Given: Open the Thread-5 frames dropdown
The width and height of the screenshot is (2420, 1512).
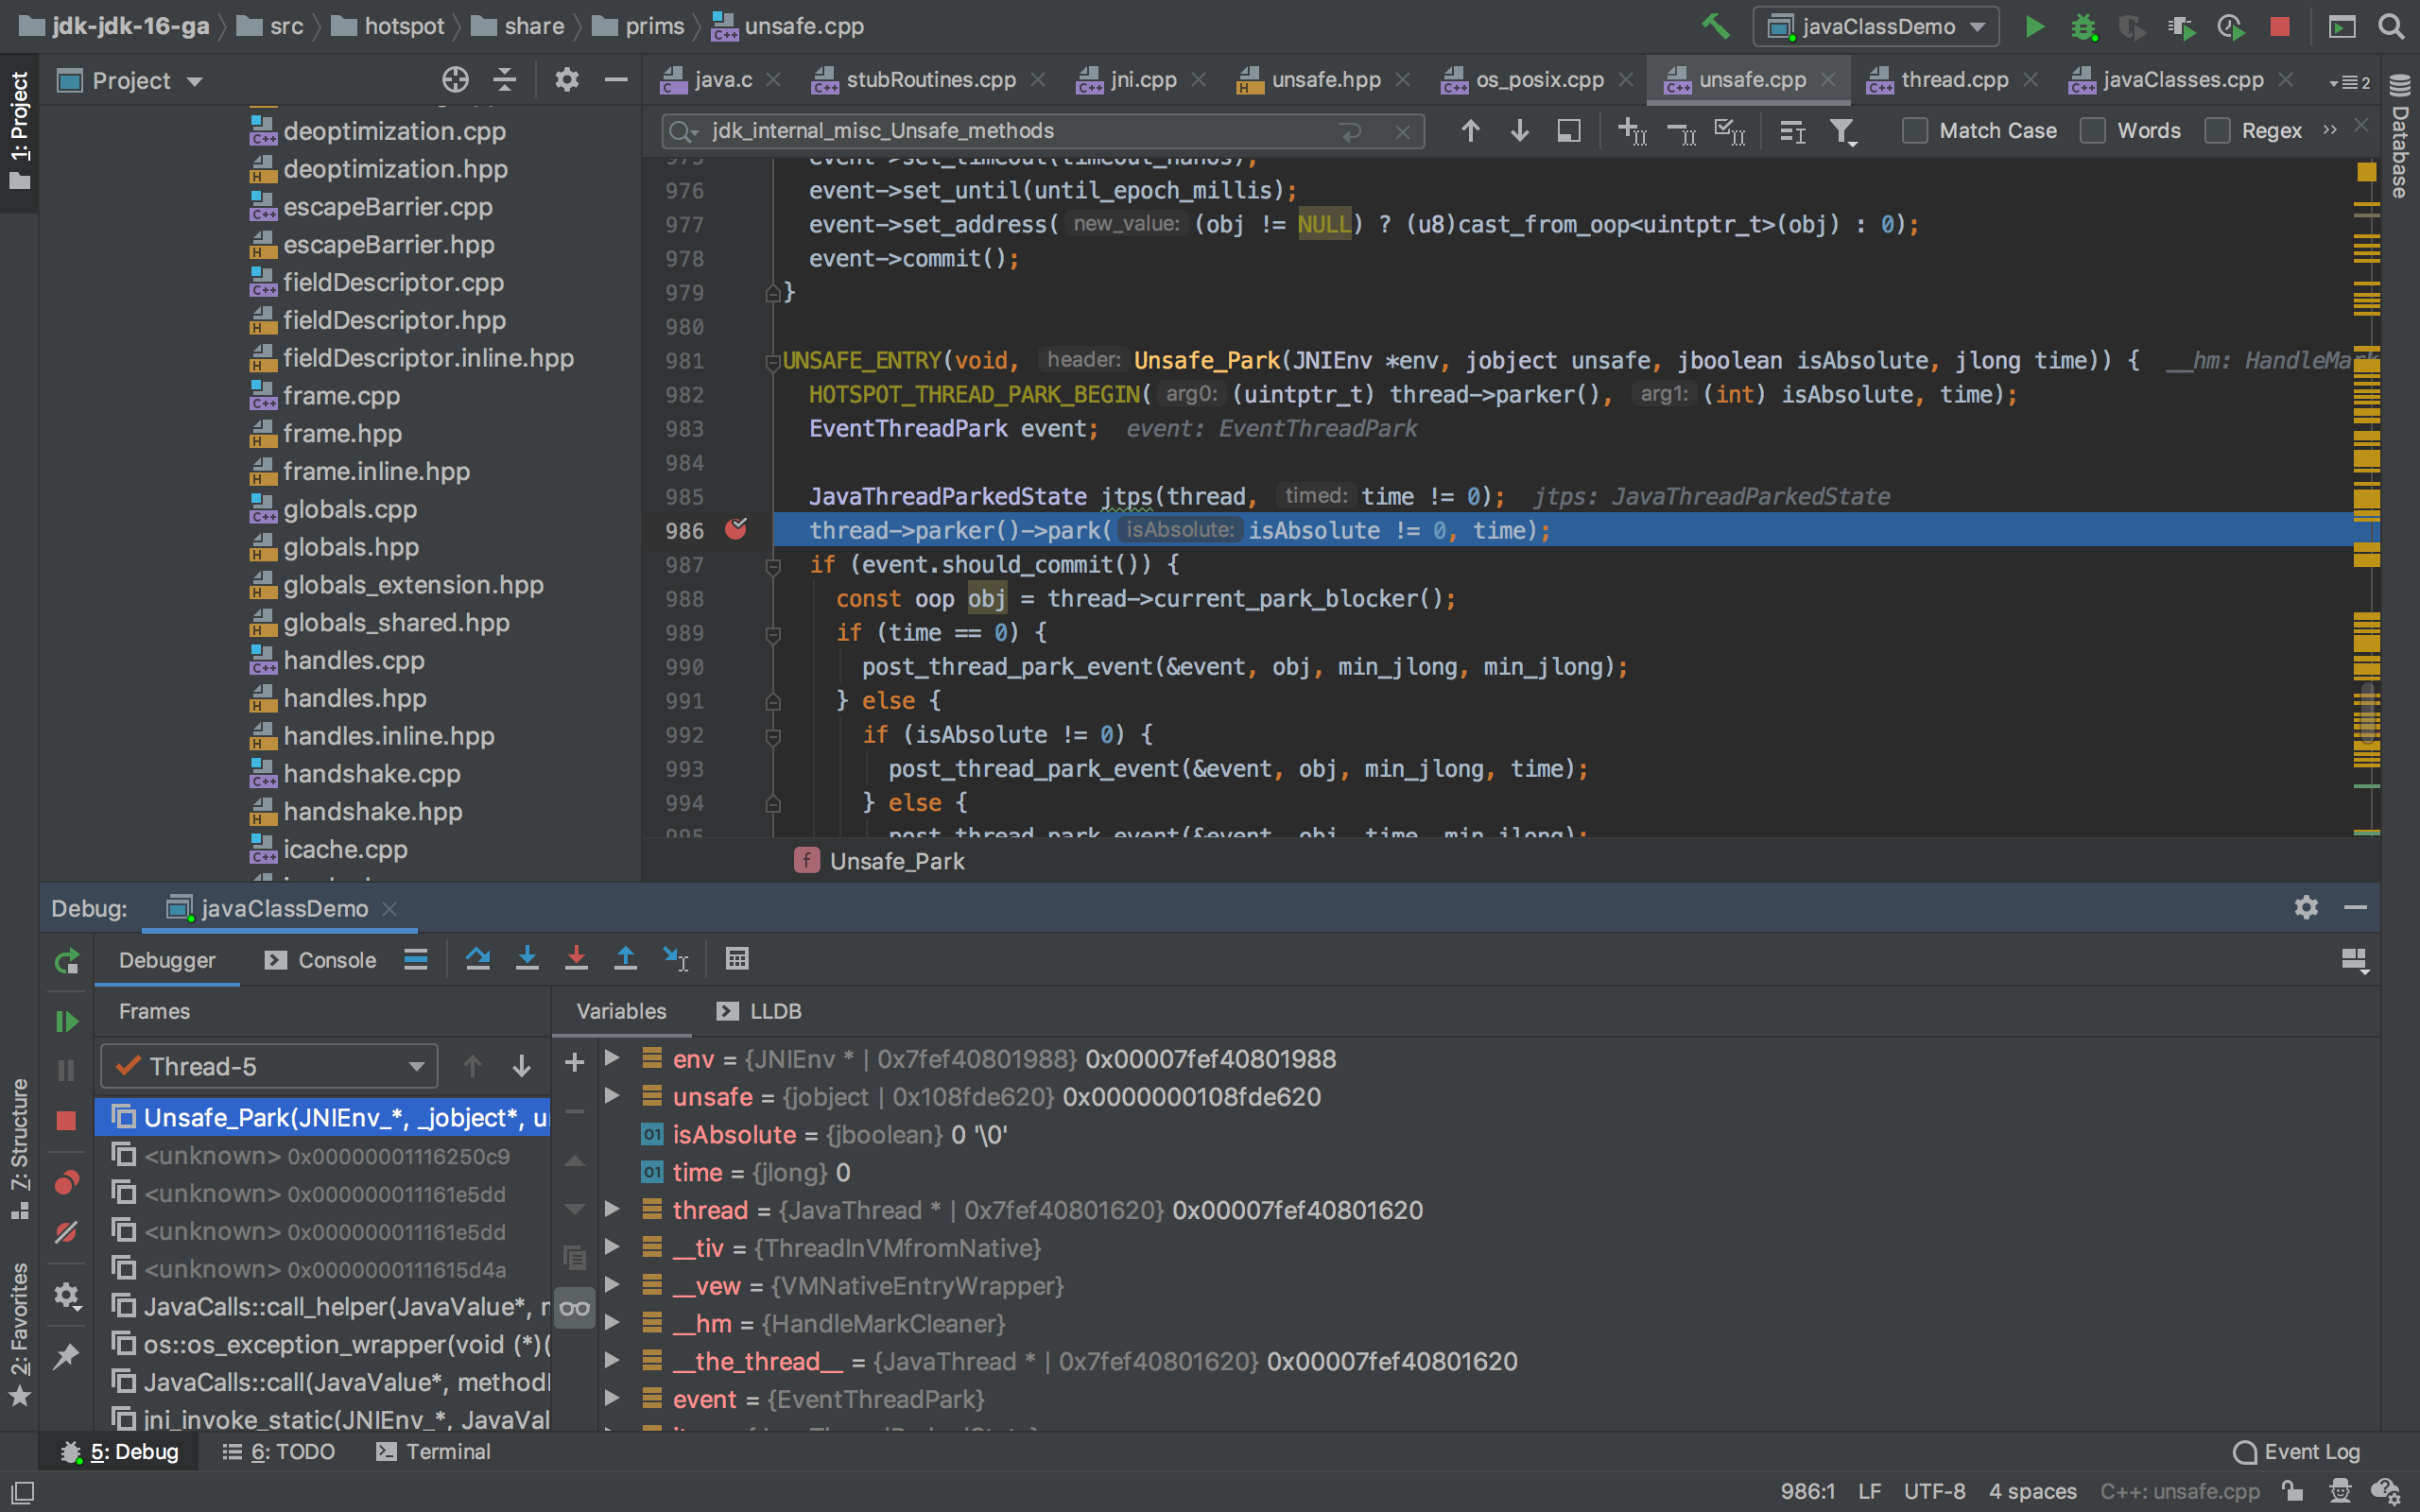Looking at the screenshot, I should click(269, 1066).
